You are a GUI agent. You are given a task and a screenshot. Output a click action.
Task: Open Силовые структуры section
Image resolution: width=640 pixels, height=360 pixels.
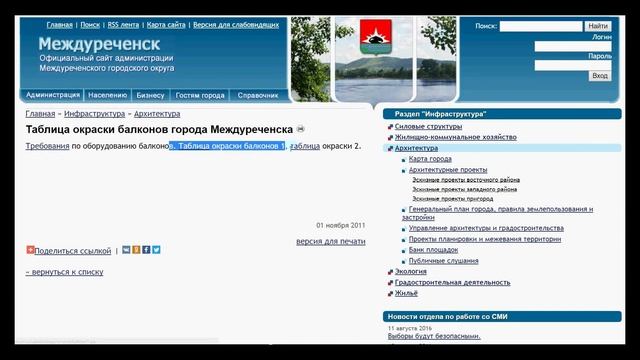pyautogui.click(x=428, y=127)
